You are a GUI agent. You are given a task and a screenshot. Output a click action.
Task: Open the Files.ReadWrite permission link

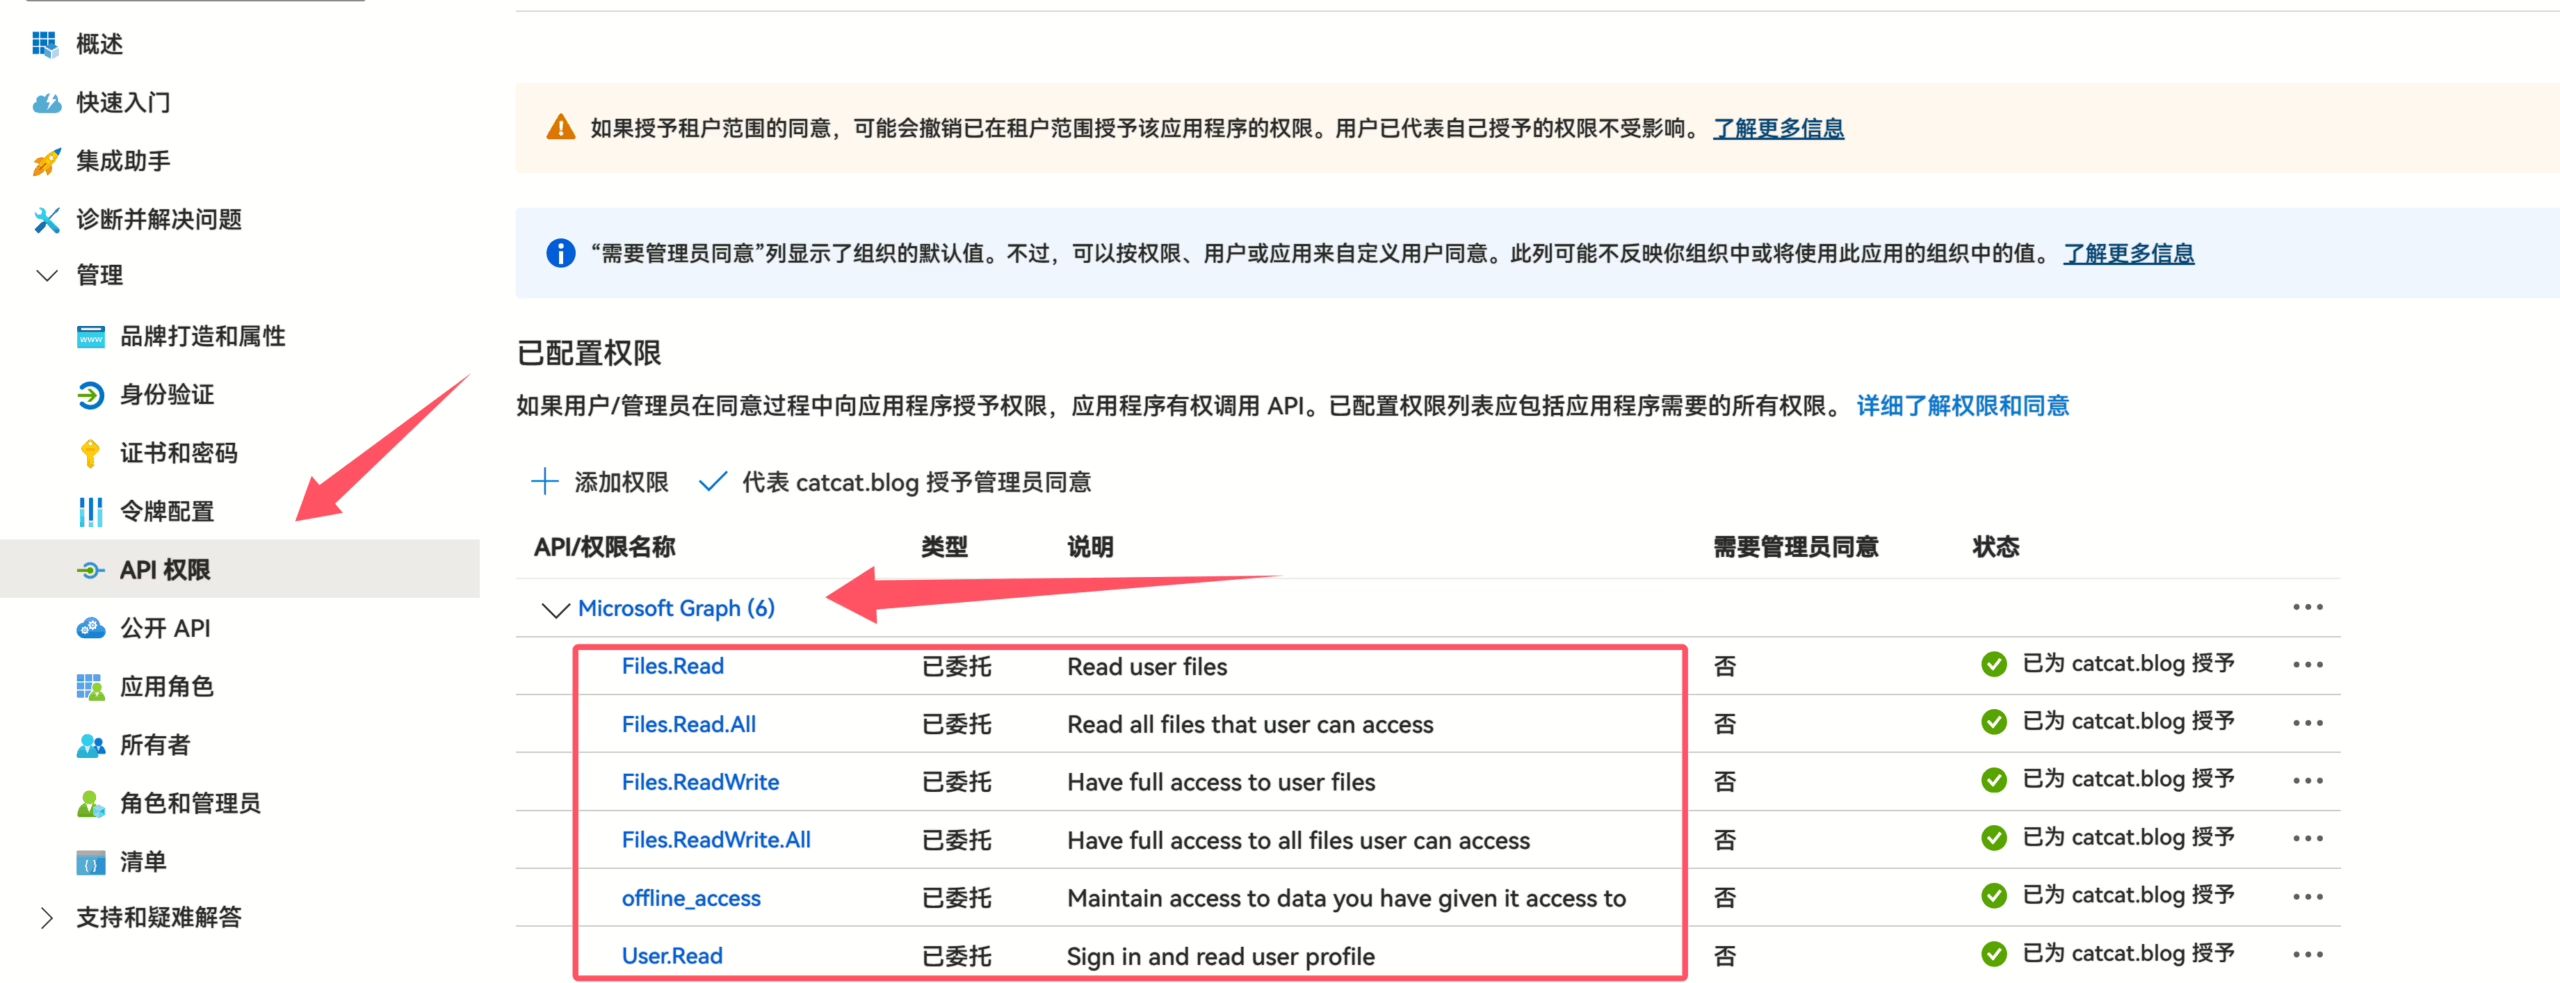point(700,782)
